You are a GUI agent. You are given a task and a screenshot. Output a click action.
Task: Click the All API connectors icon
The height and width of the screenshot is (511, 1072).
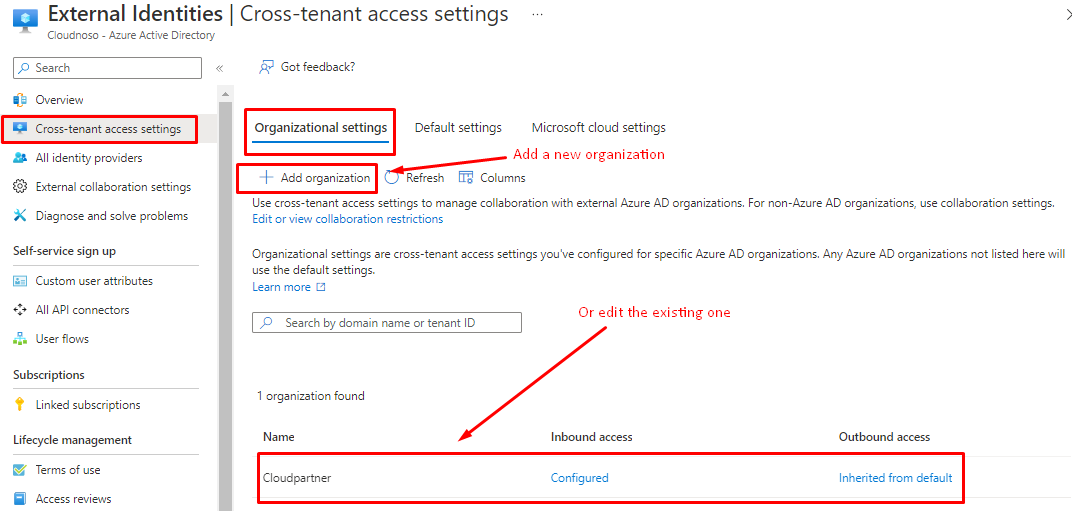[20, 310]
